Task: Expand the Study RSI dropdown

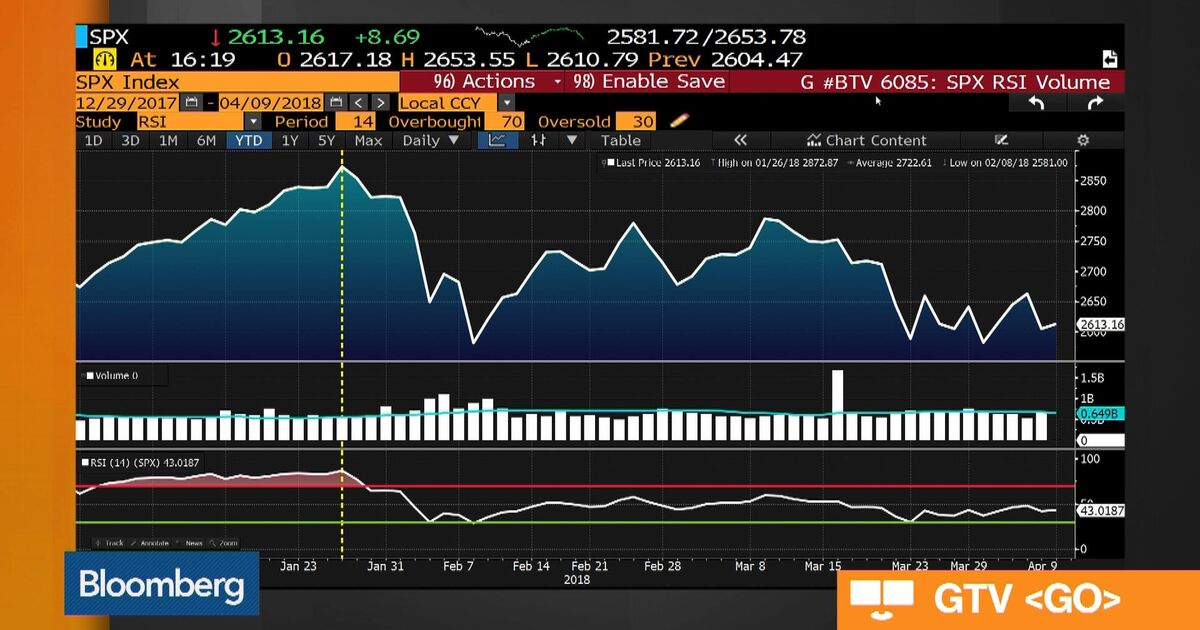Action: click(252, 121)
